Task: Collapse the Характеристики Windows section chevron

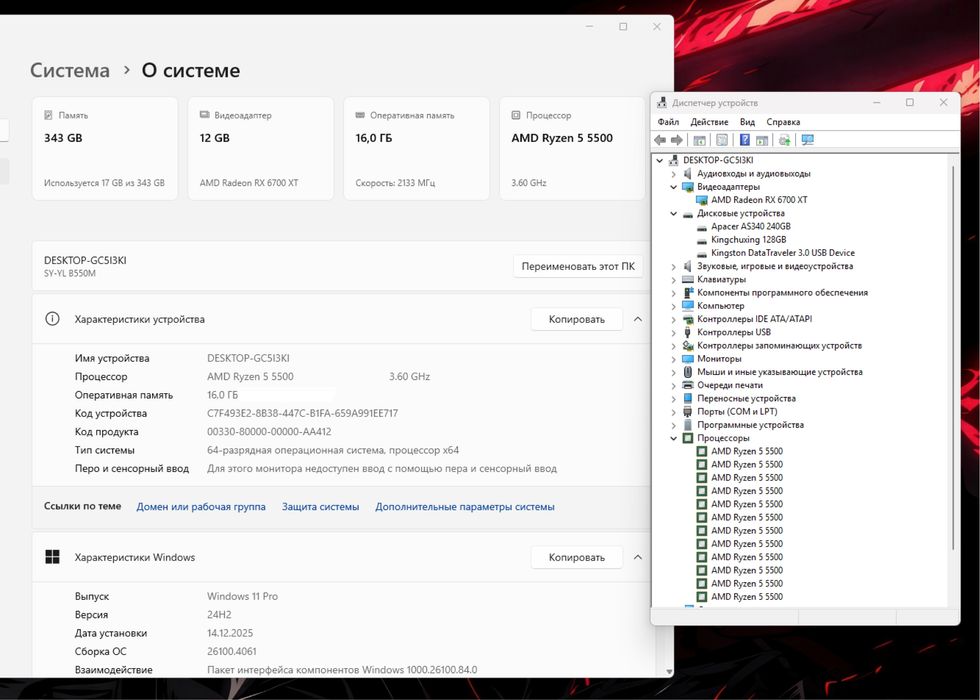Action: click(x=638, y=557)
